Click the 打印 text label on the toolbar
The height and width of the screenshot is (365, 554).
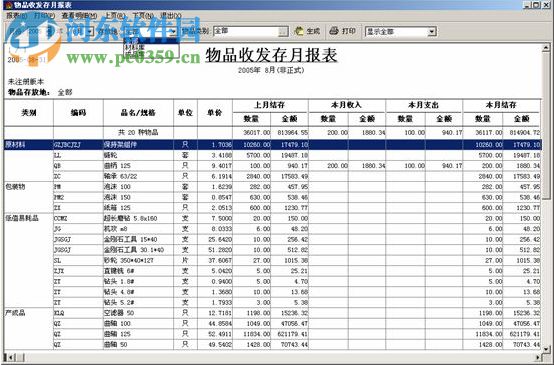coord(348,31)
